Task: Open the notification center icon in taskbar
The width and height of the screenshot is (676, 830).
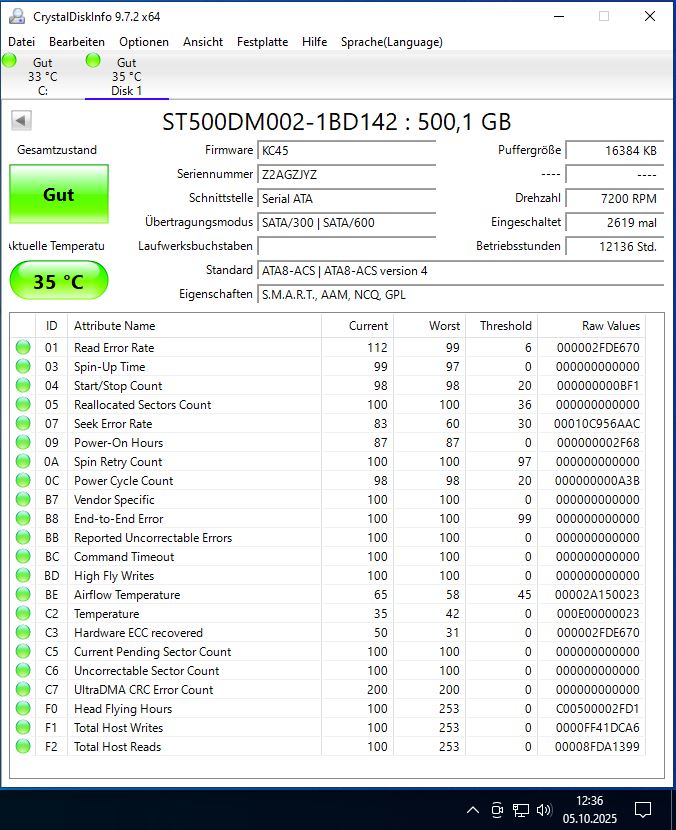Action: (643, 809)
